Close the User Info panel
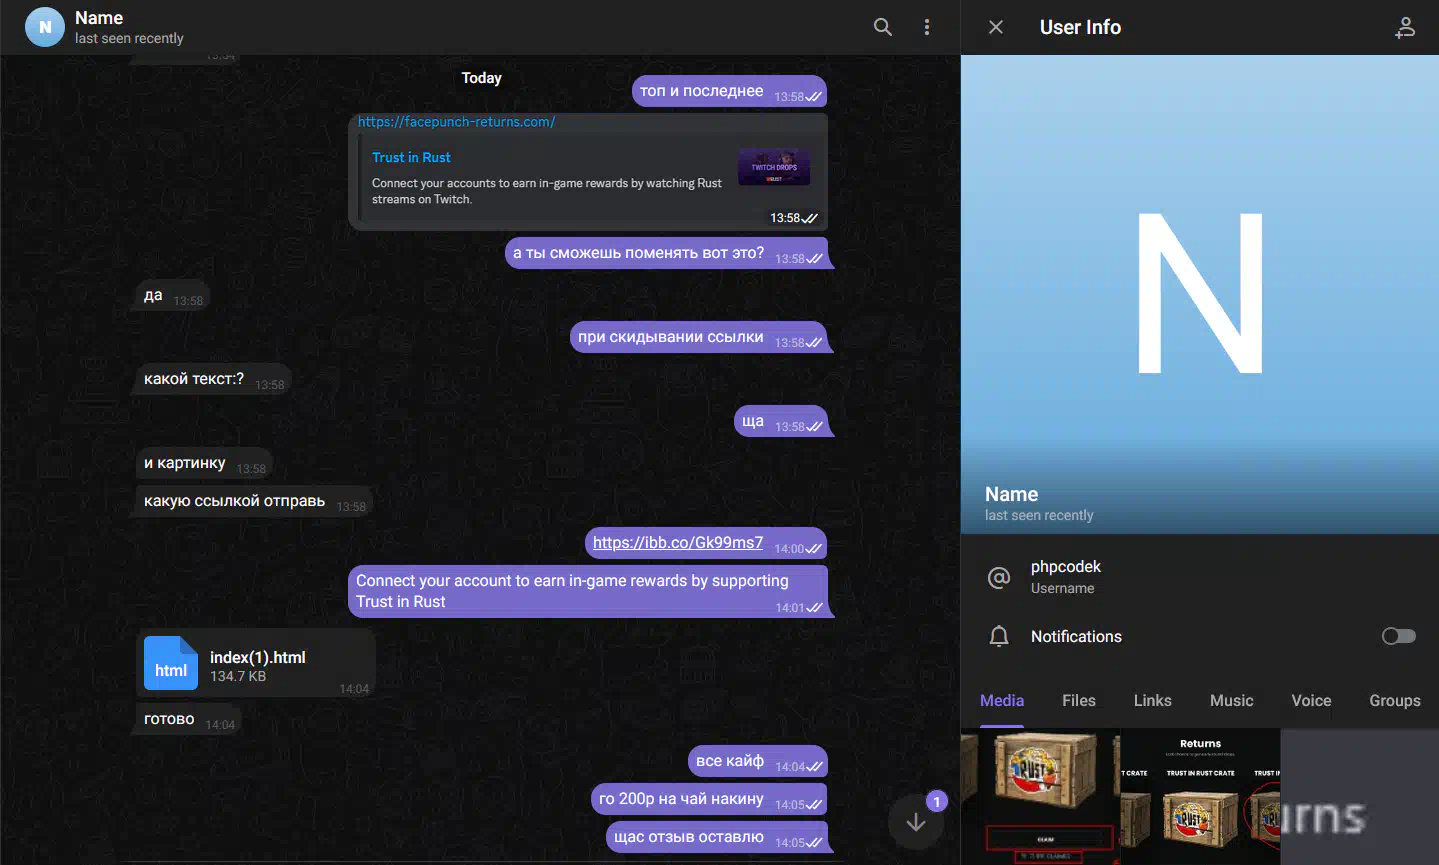This screenshot has width=1439, height=865. click(996, 27)
